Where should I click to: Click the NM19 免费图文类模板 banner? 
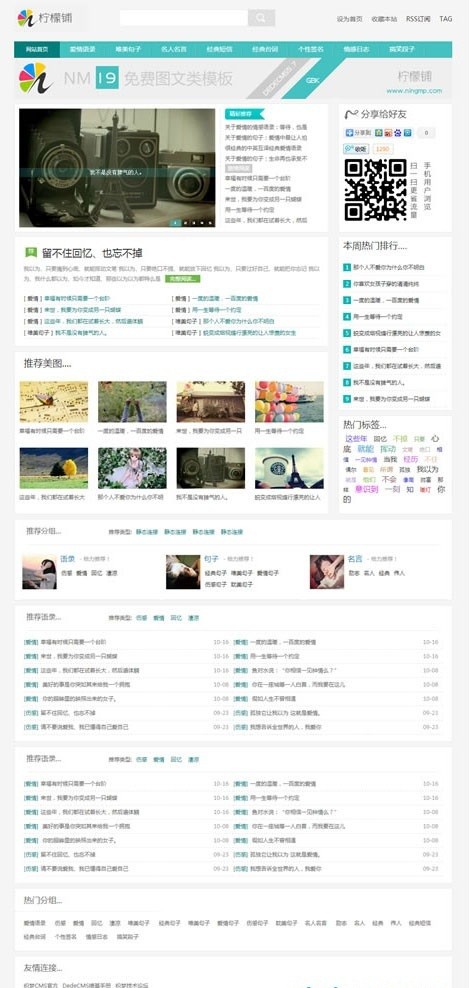point(233,78)
